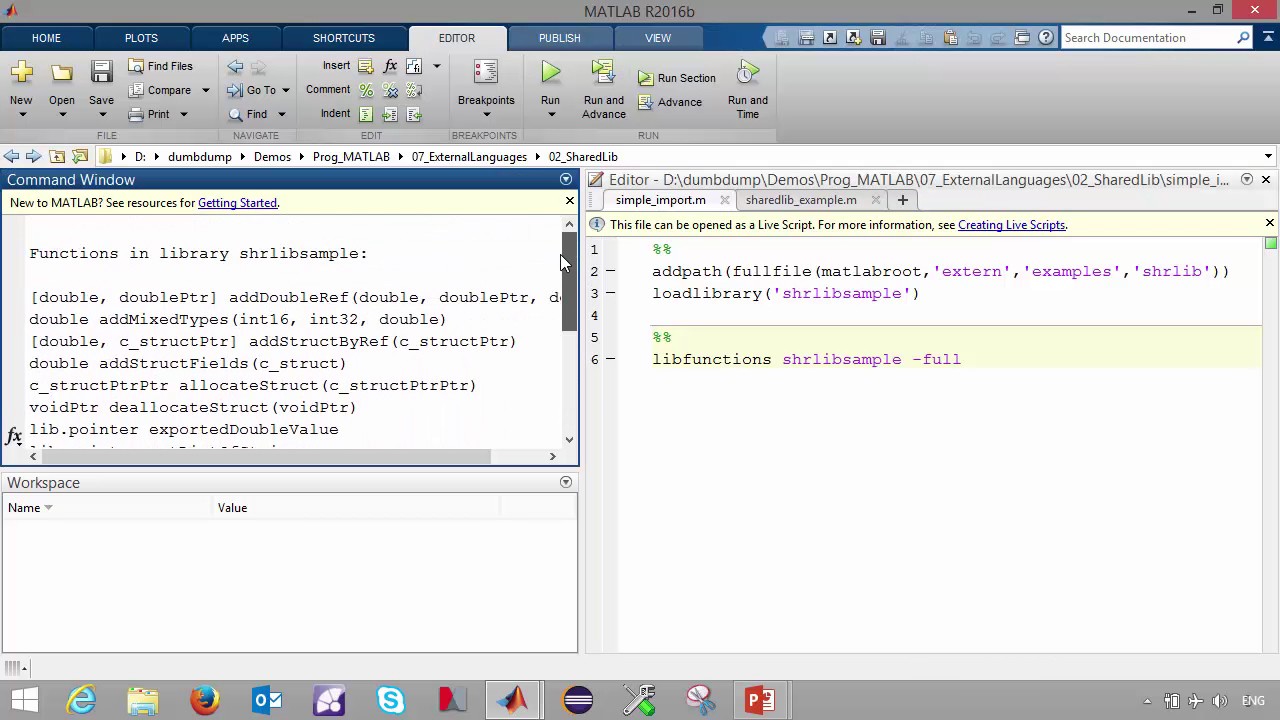Open the Print dropdown arrow
This screenshot has width=1280, height=720.
[x=183, y=114]
